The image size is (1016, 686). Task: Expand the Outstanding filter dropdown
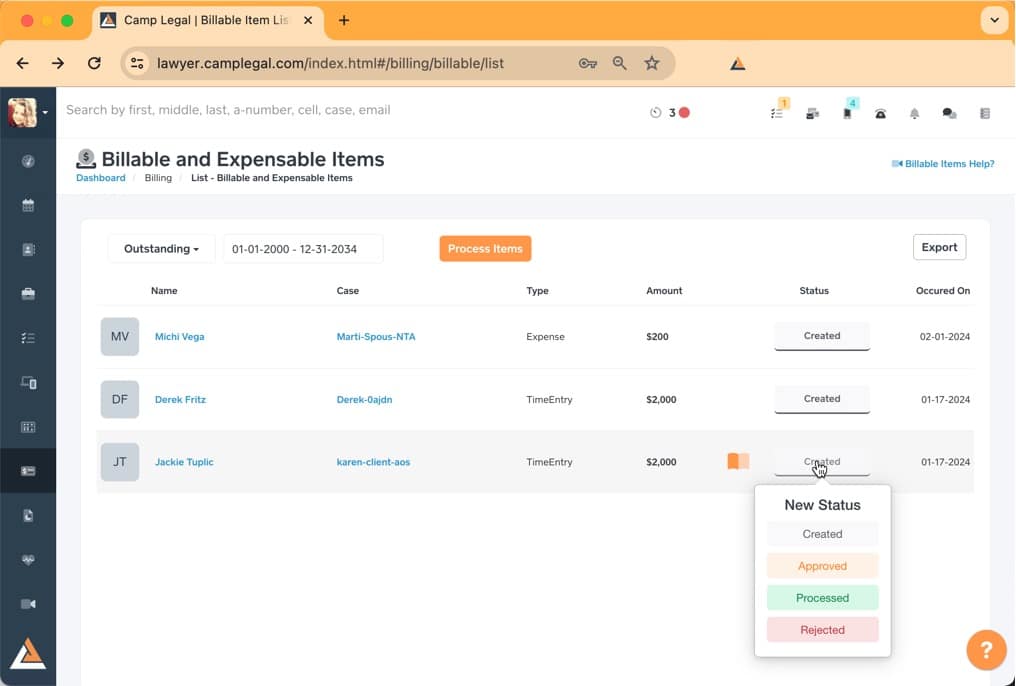click(x=161, y=249)
